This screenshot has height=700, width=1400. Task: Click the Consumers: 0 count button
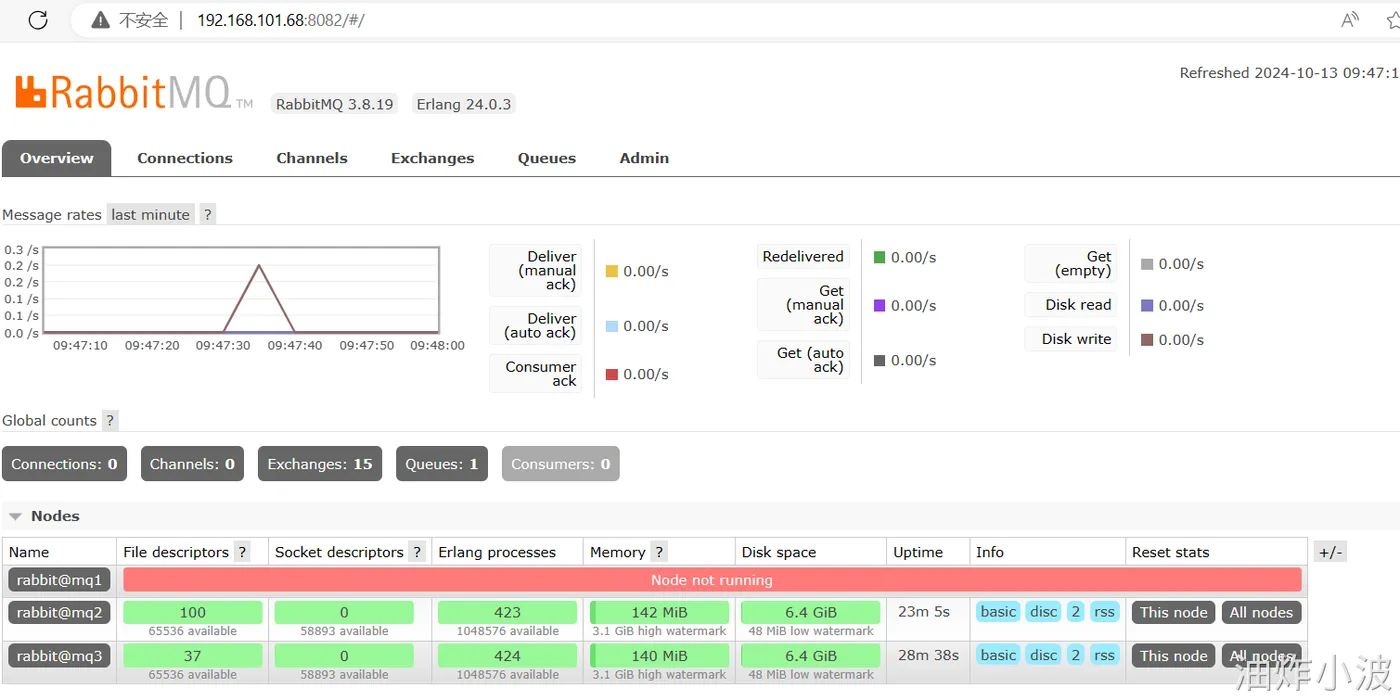[x=561, y=464]
